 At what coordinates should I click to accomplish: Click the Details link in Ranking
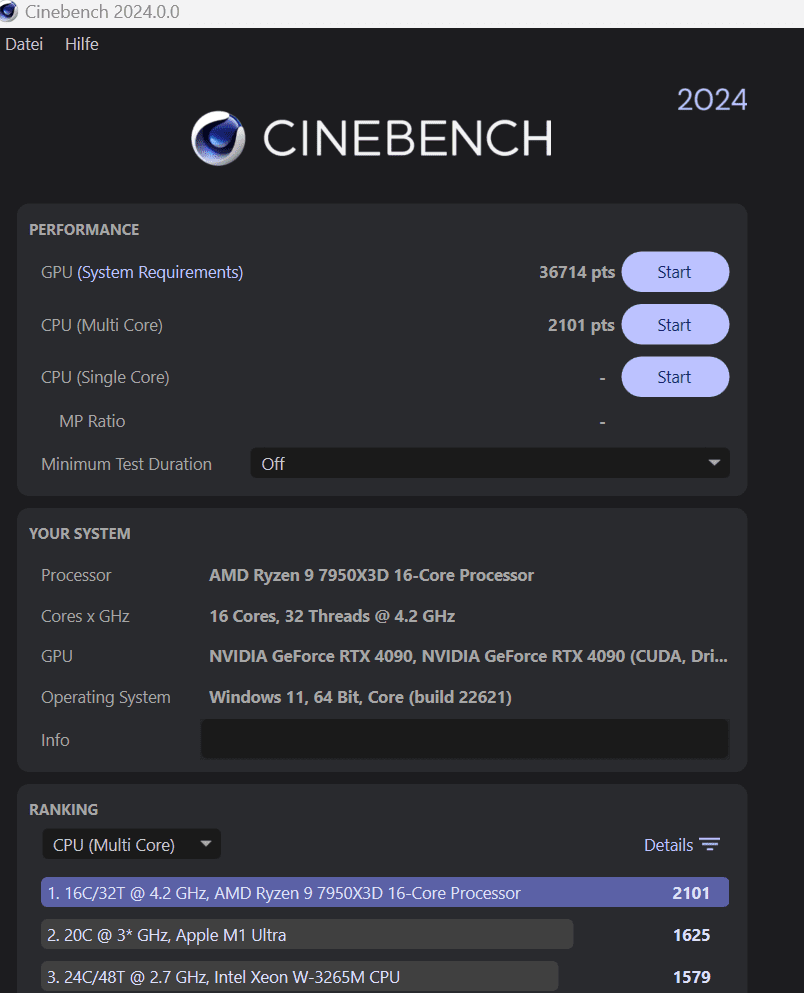pos(668,845)
